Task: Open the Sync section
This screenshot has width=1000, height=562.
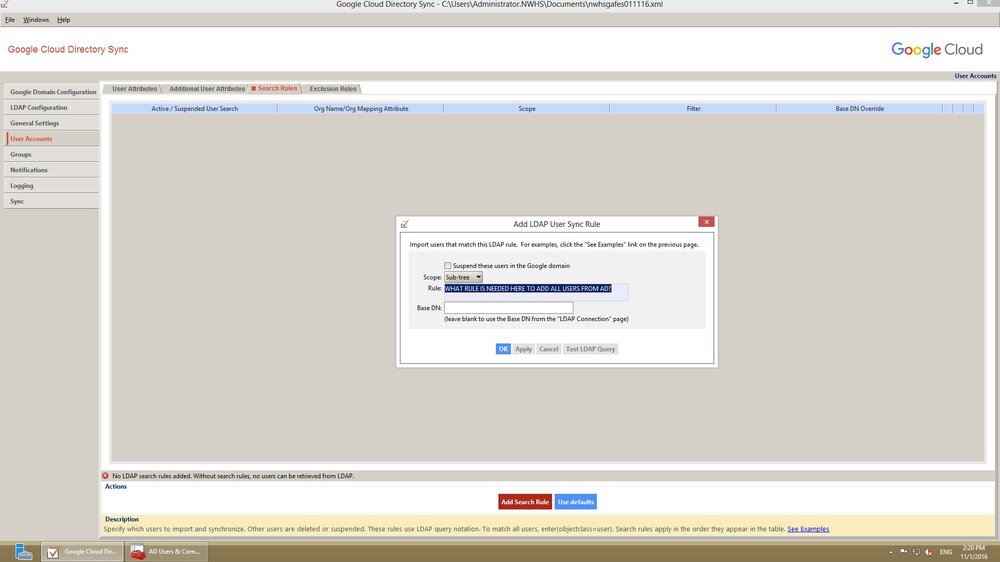Action: pyautogui.click(x=52, y=202)
